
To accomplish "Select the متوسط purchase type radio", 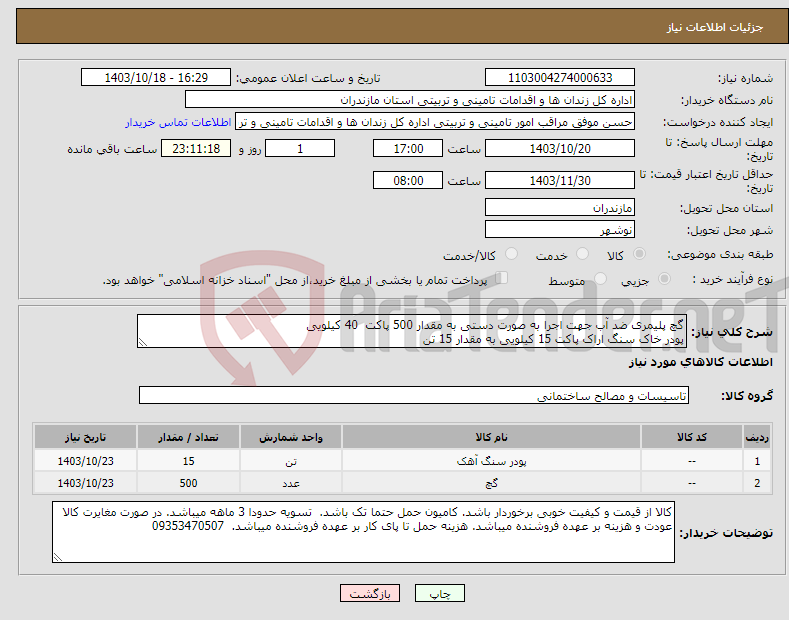I will [x=600, y=279].
